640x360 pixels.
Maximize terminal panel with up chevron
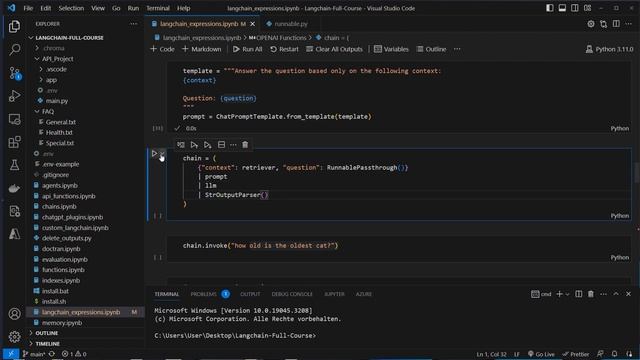click(x=616, y=294)
